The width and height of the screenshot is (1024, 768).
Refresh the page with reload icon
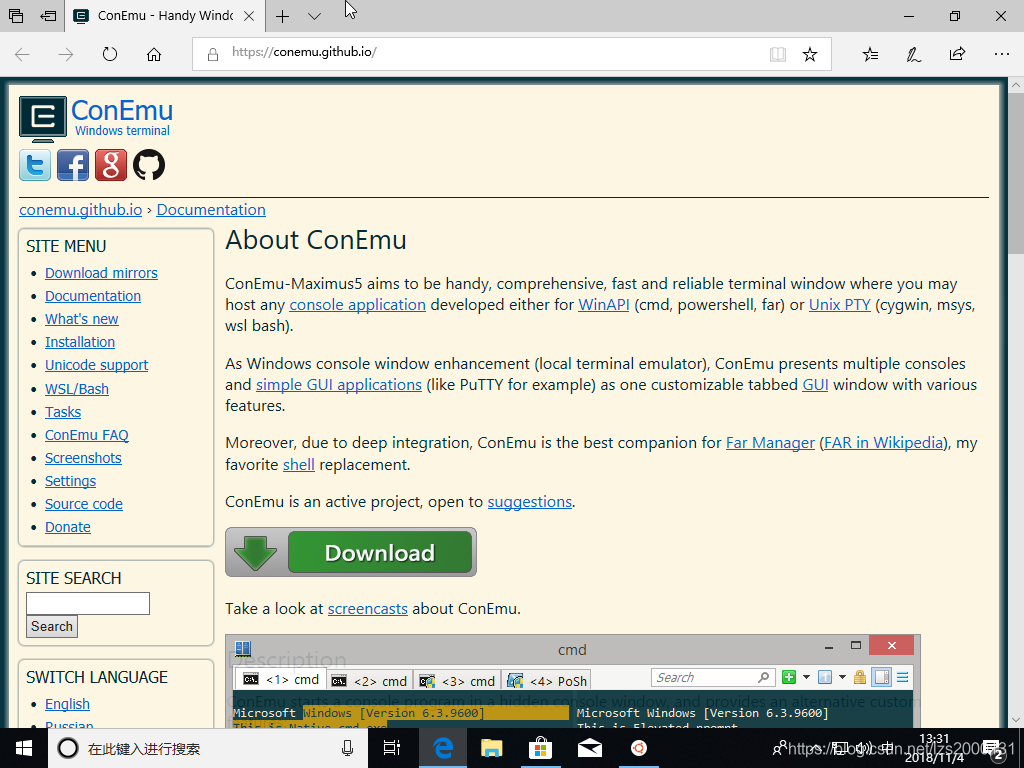[x=110, y=54]
